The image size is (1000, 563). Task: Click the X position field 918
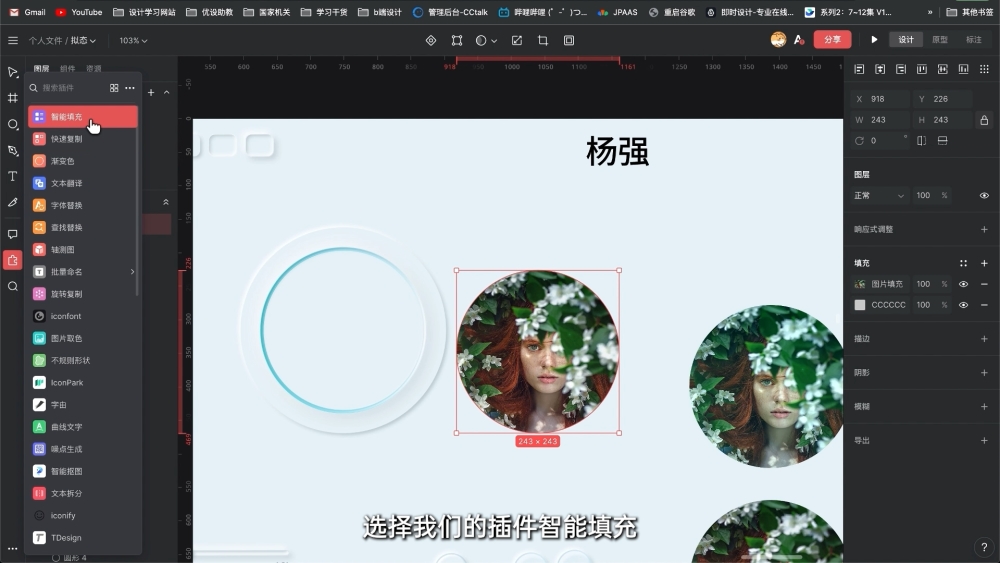pyautogui.click(x=880, y=99)
